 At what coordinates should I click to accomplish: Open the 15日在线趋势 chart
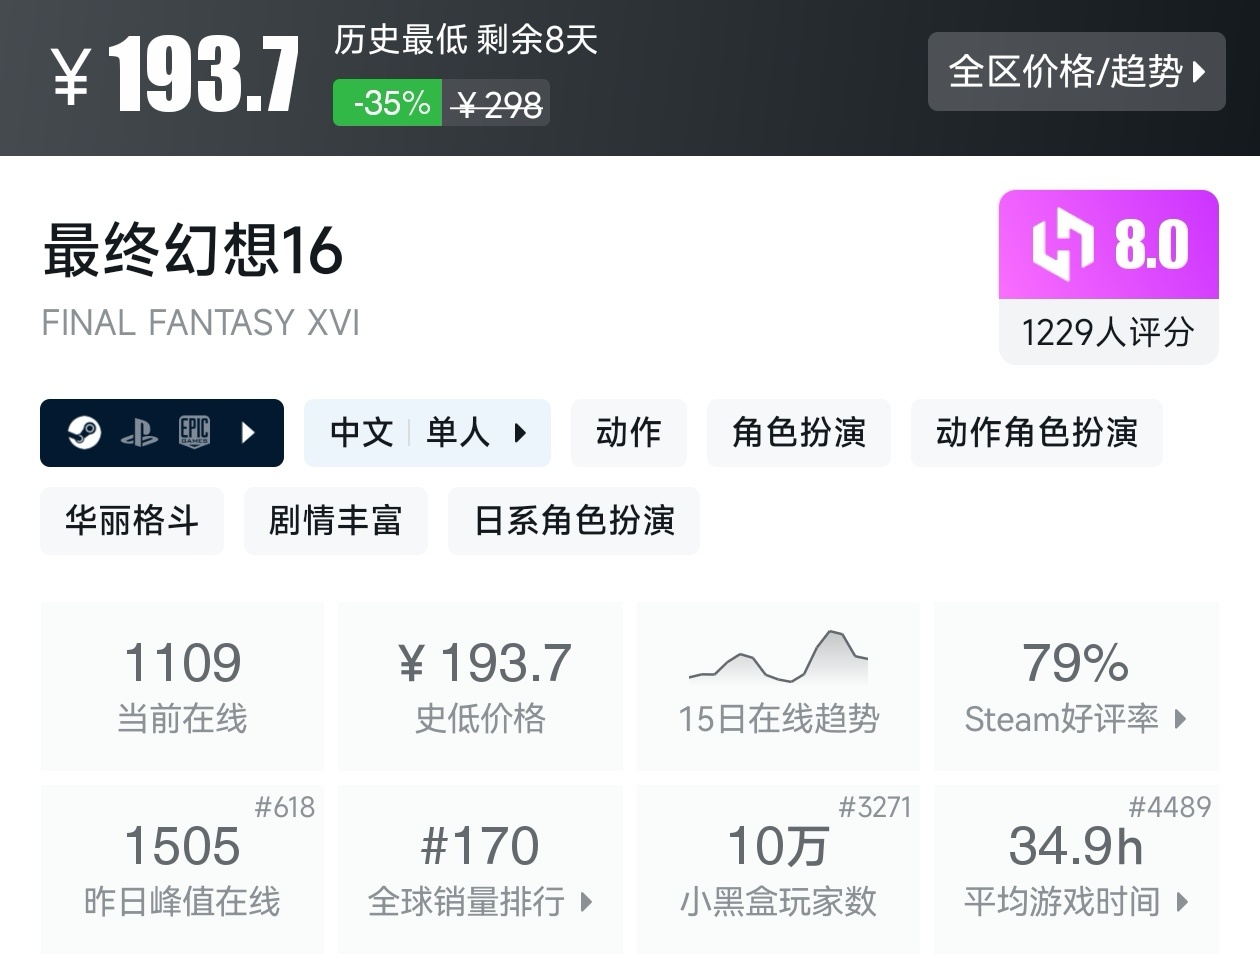pyautogui.click(x=778, y=686)
